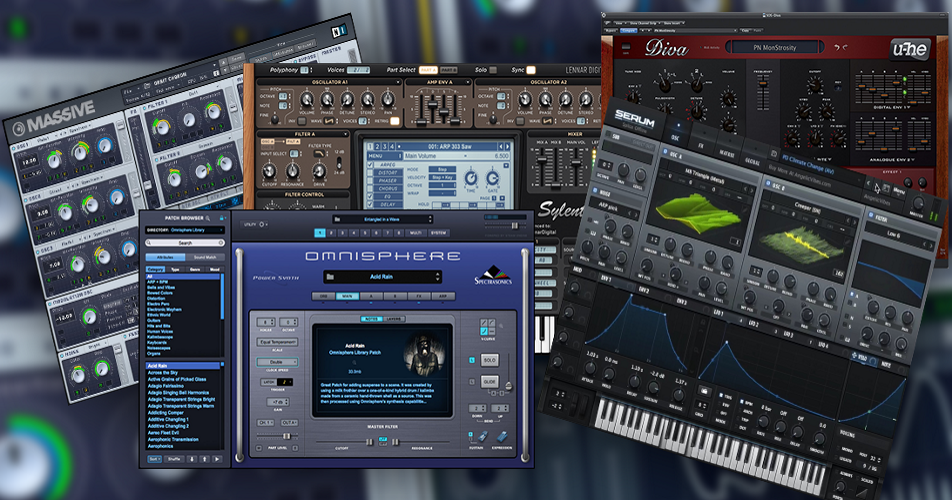
Task: Click the magnifier icon beside Patch Browser title
Action: [208, 218]
